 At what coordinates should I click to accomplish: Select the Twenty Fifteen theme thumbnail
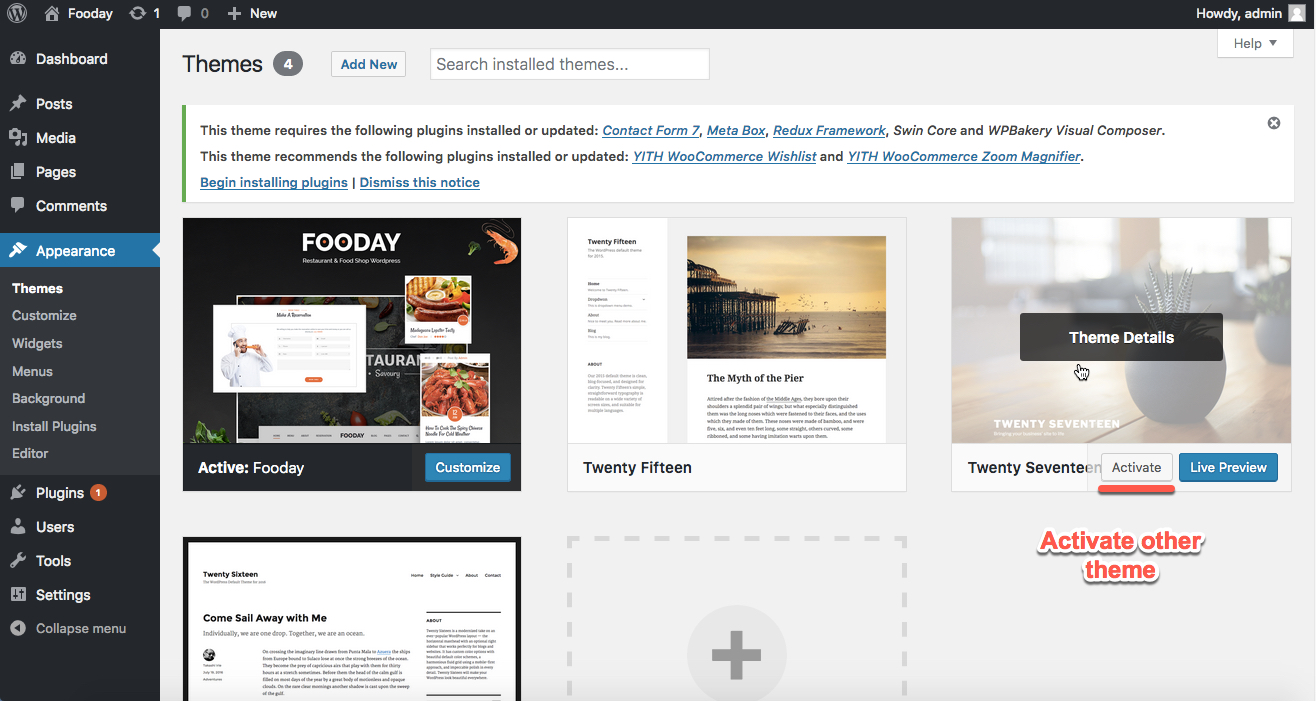pos(737,331)
